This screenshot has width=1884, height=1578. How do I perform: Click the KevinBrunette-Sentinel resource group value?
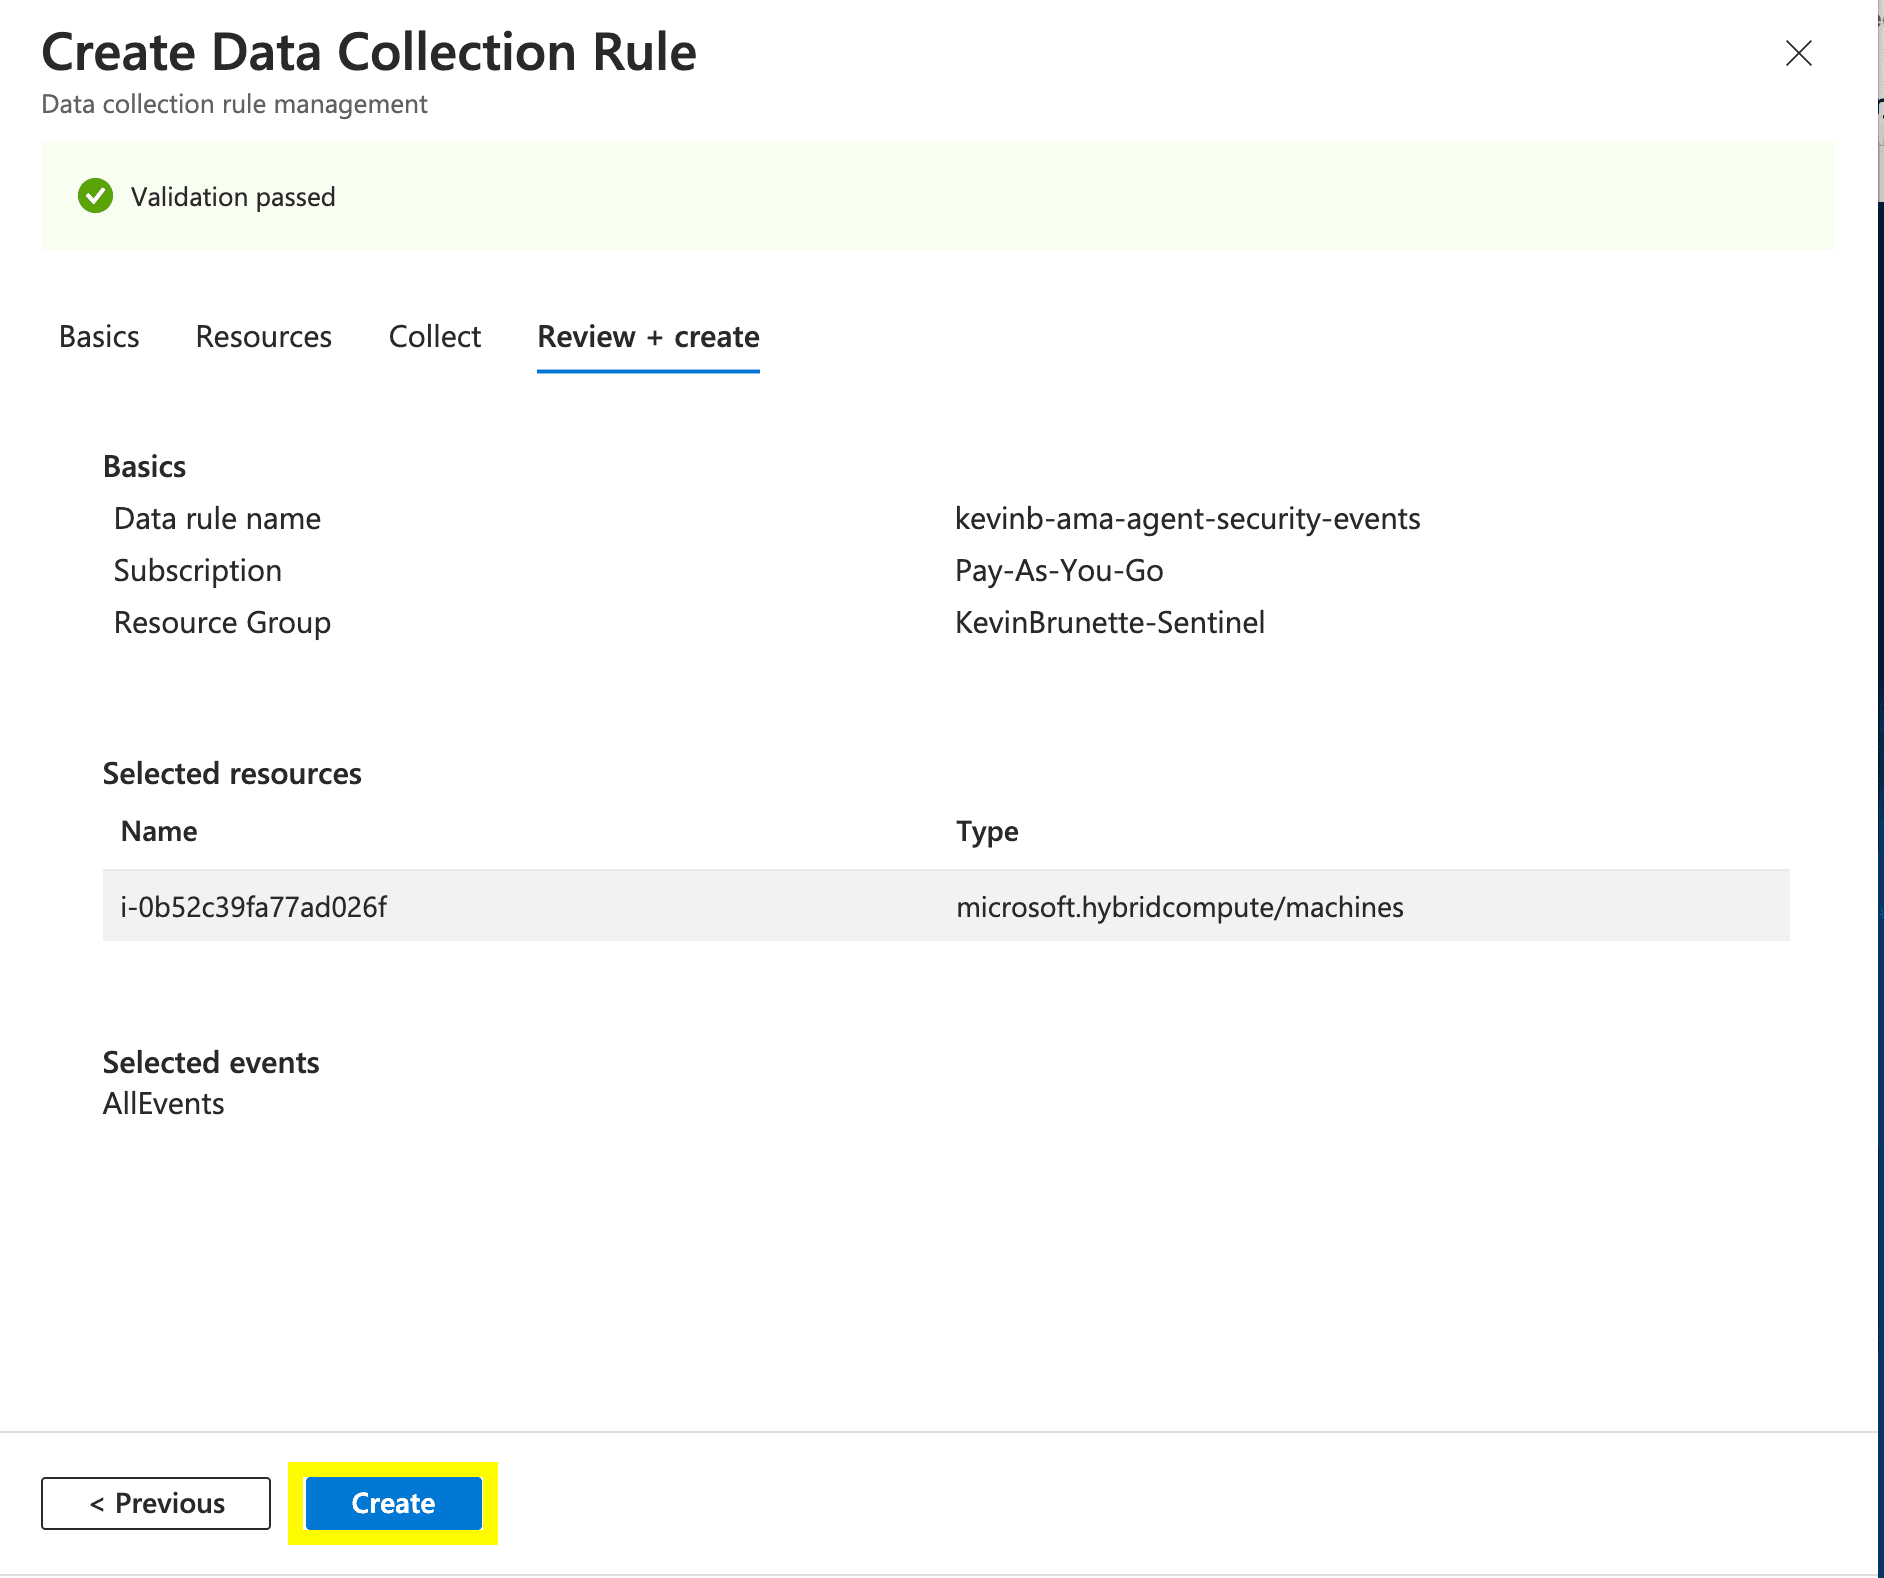(1109, 623)
